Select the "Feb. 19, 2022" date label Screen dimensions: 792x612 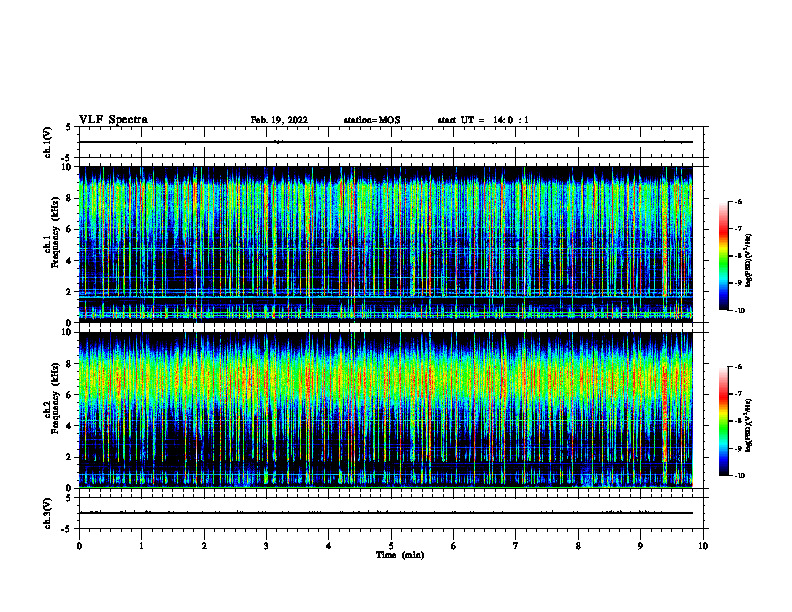point(279,120)
